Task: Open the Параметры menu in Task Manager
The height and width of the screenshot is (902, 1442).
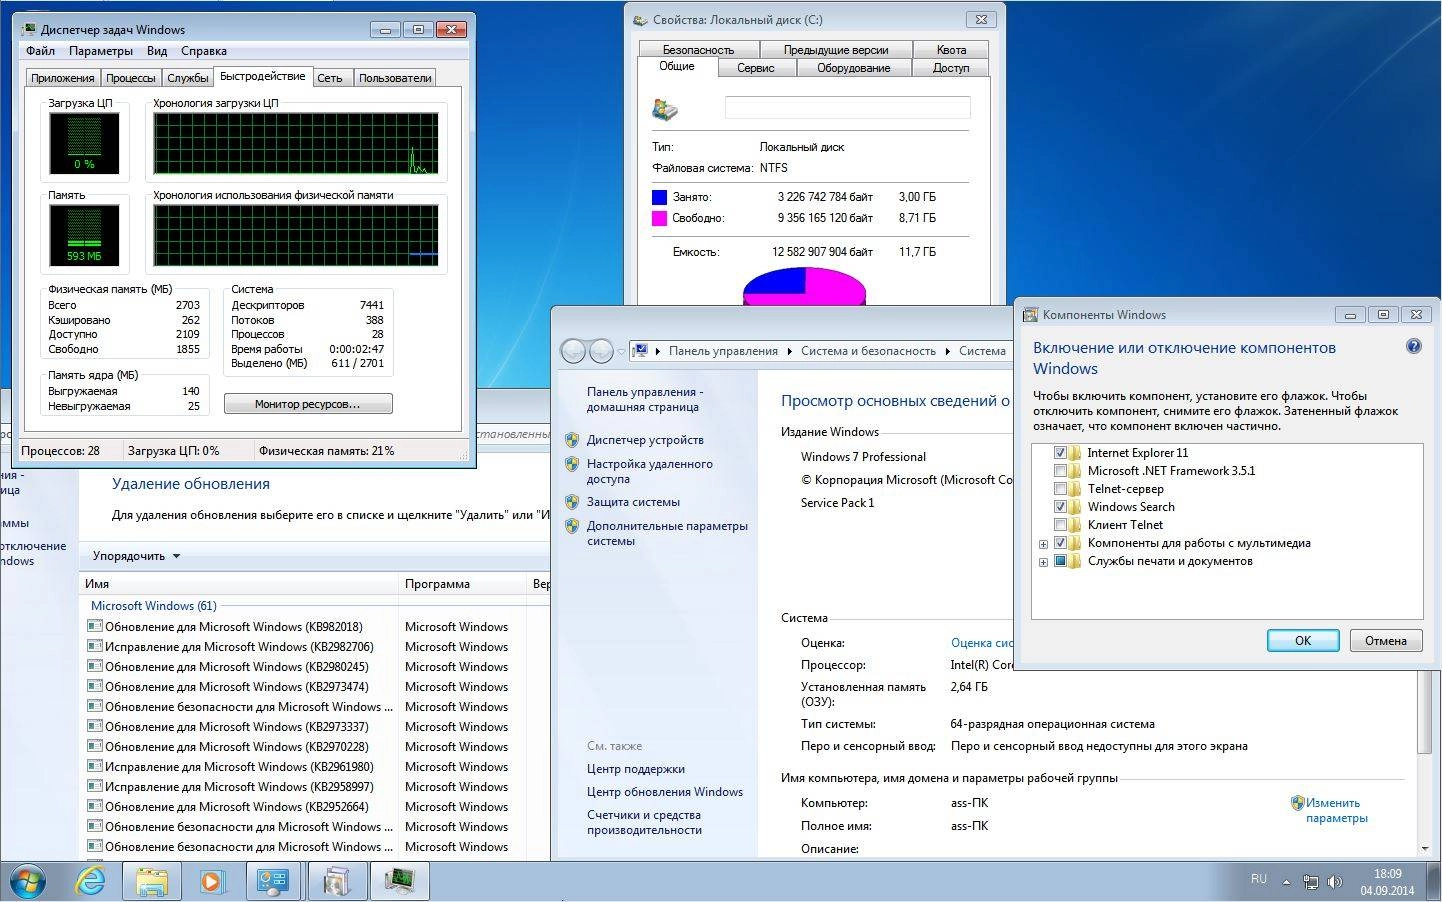Action: [x=101, y=51]
